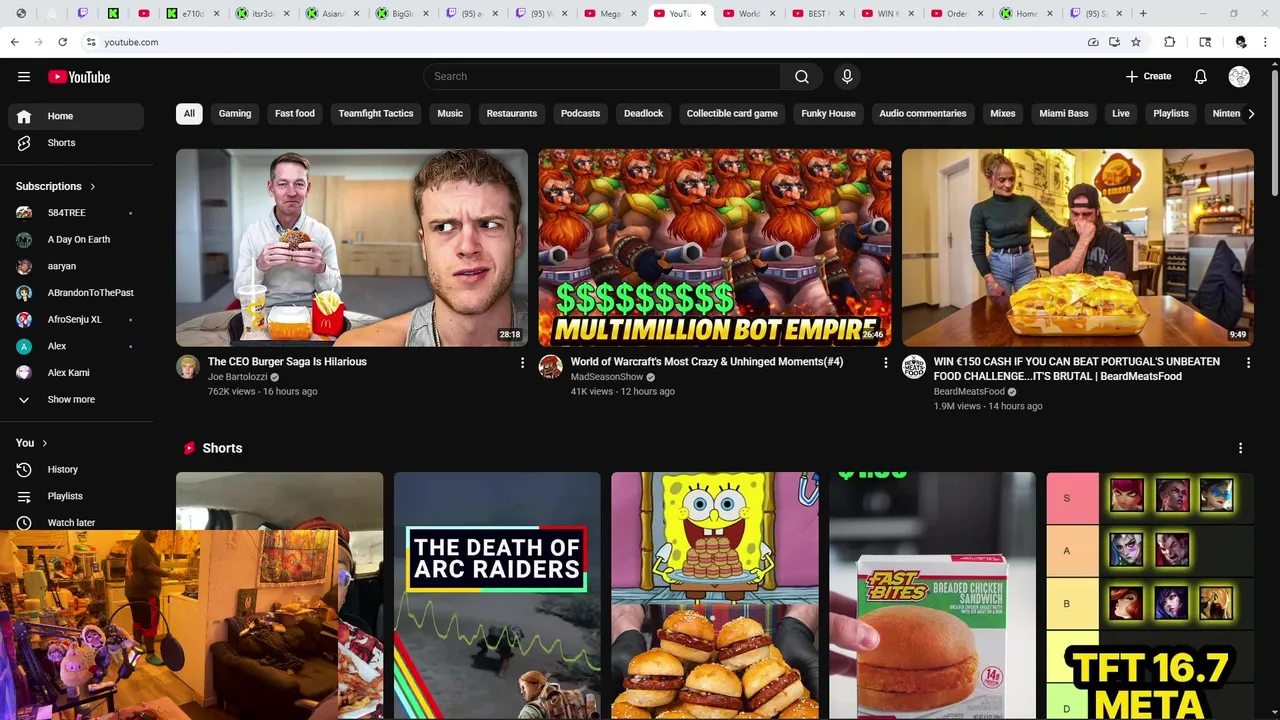Click Joe Bartolozzi channel avatar
This screenshot has width=1280, height=720.
tap(188, 366)
